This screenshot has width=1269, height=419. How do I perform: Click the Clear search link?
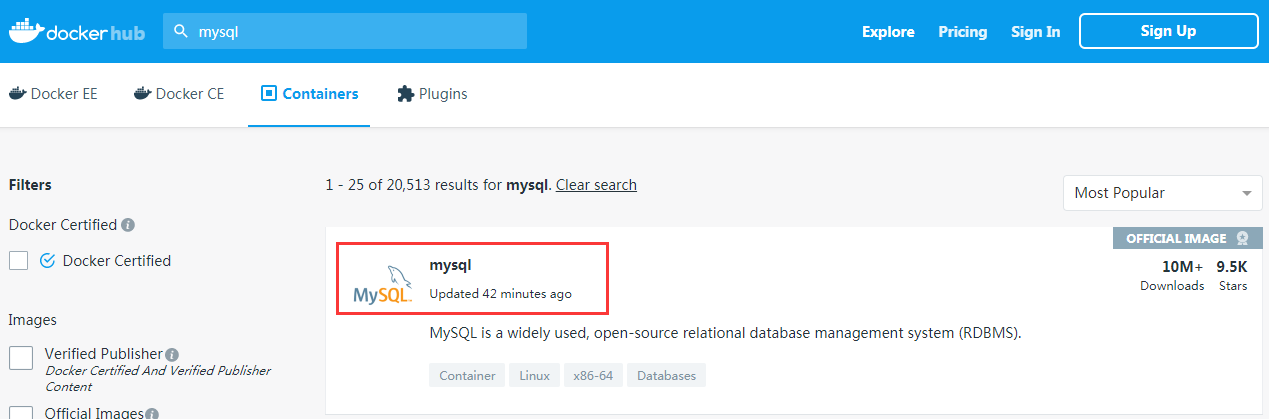click(x=596, y=185)
